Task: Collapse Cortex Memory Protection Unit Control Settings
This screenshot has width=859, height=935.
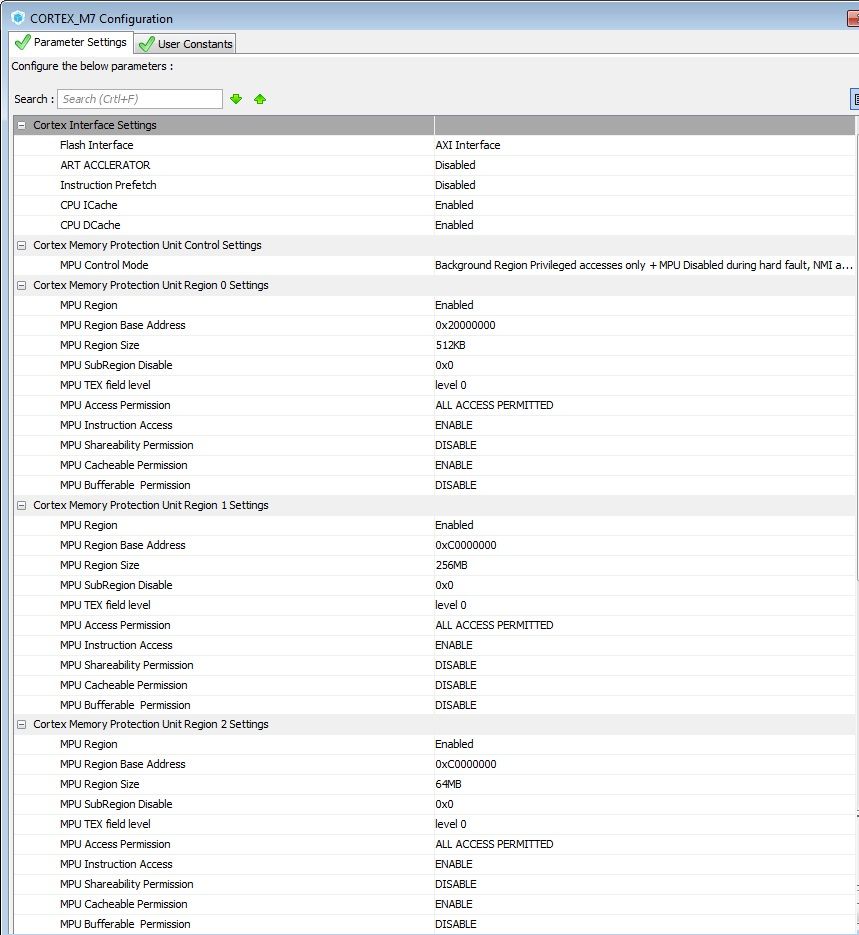Action: (21, 245)
